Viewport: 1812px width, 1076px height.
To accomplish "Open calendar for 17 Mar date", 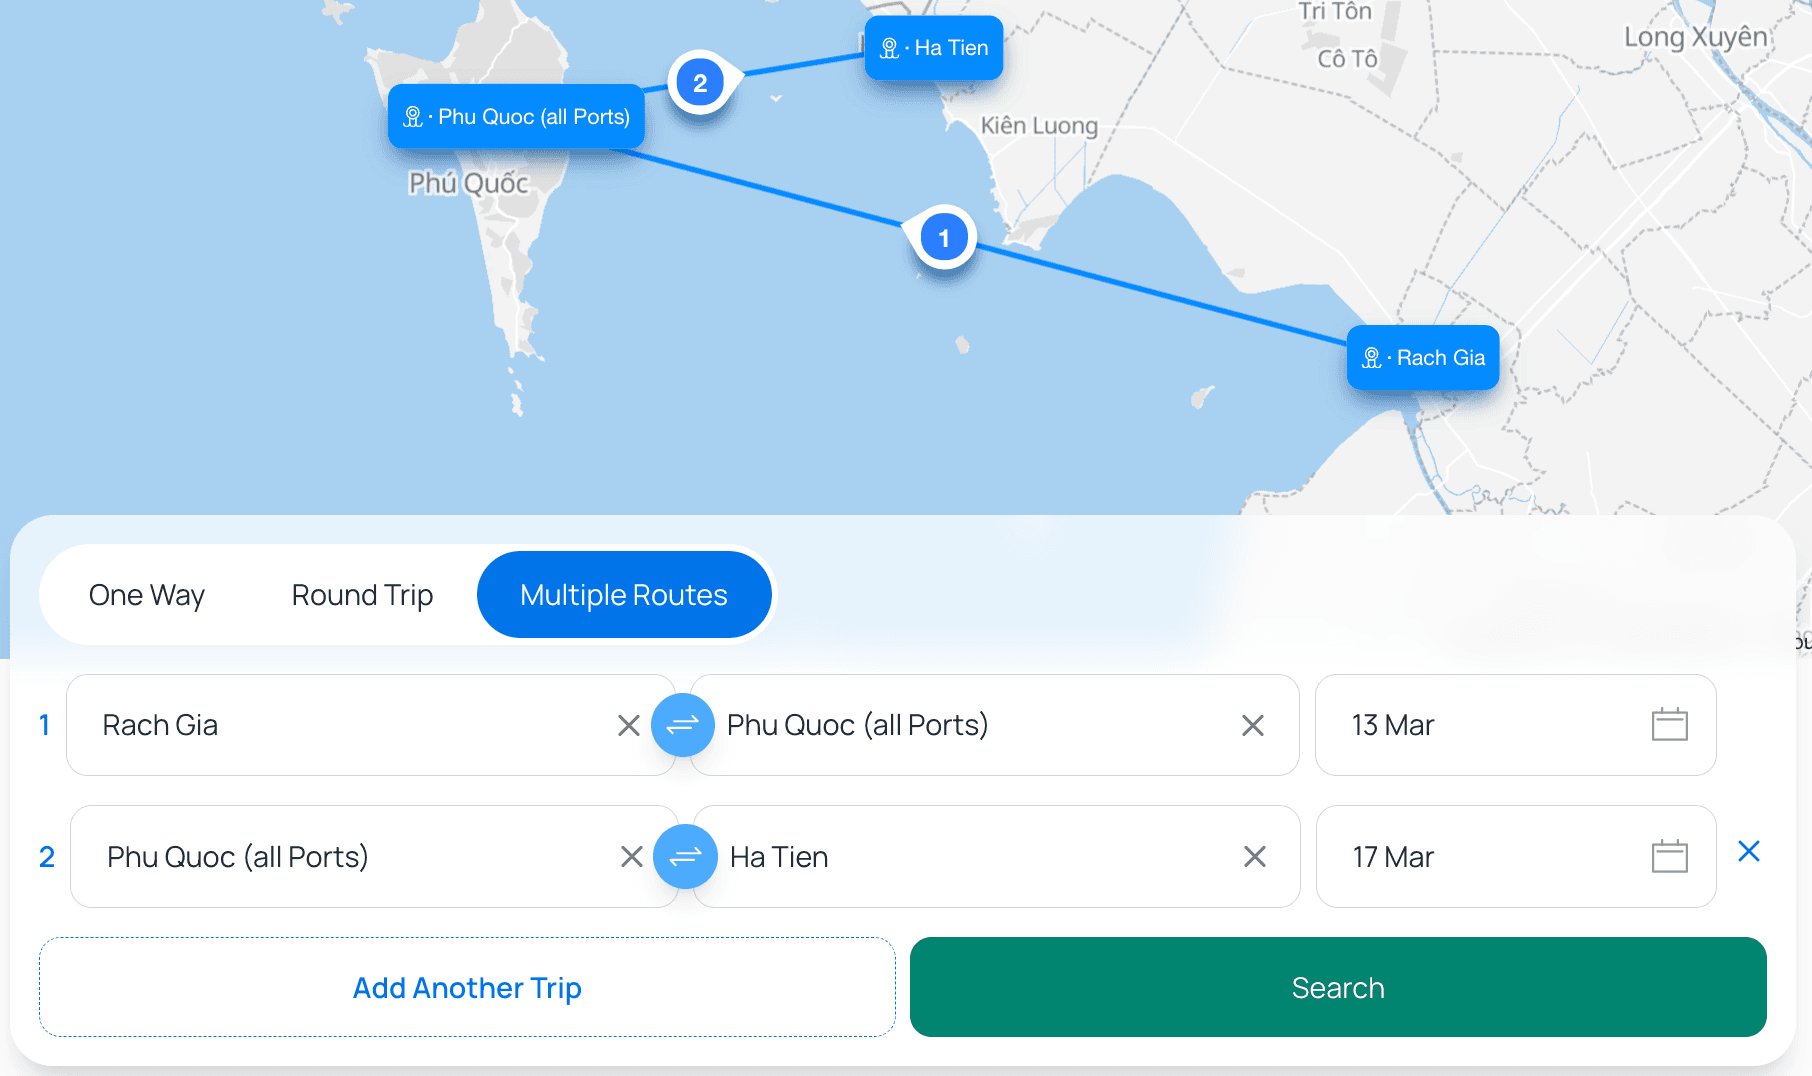I will coord(1672,856).
